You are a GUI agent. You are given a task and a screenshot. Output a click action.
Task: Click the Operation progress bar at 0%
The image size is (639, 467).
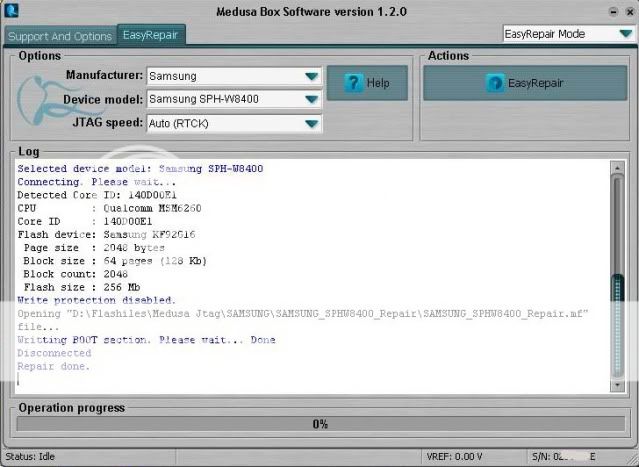coord(320,424)
